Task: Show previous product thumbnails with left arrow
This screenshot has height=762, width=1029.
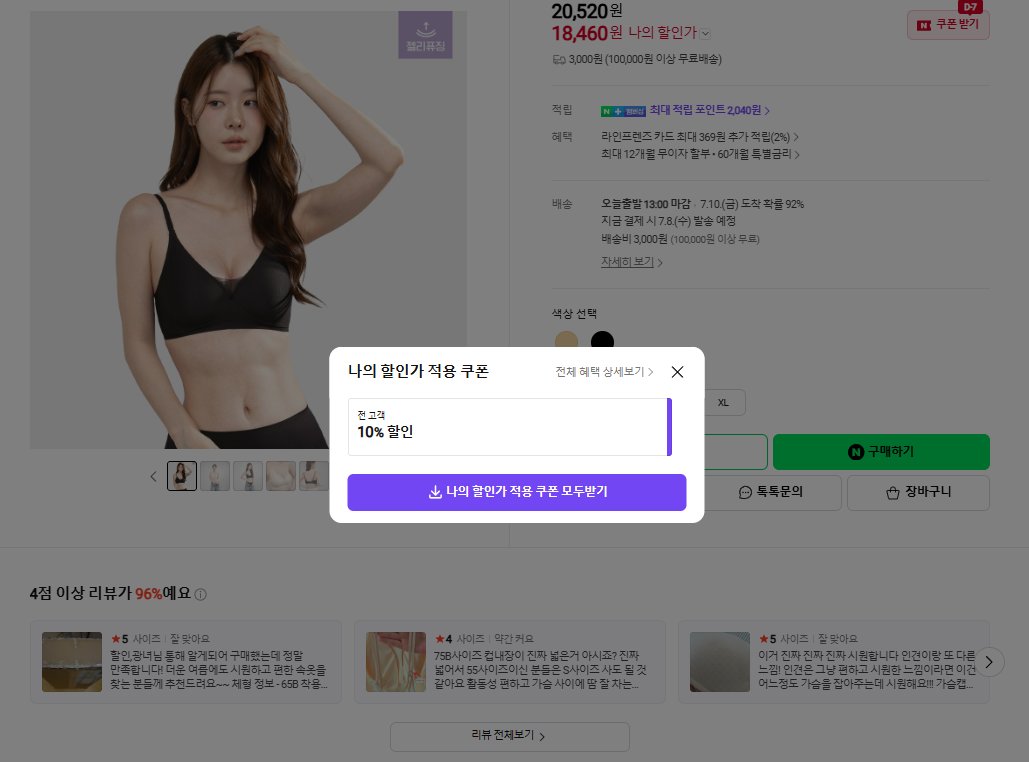Action: pos(154,476)
